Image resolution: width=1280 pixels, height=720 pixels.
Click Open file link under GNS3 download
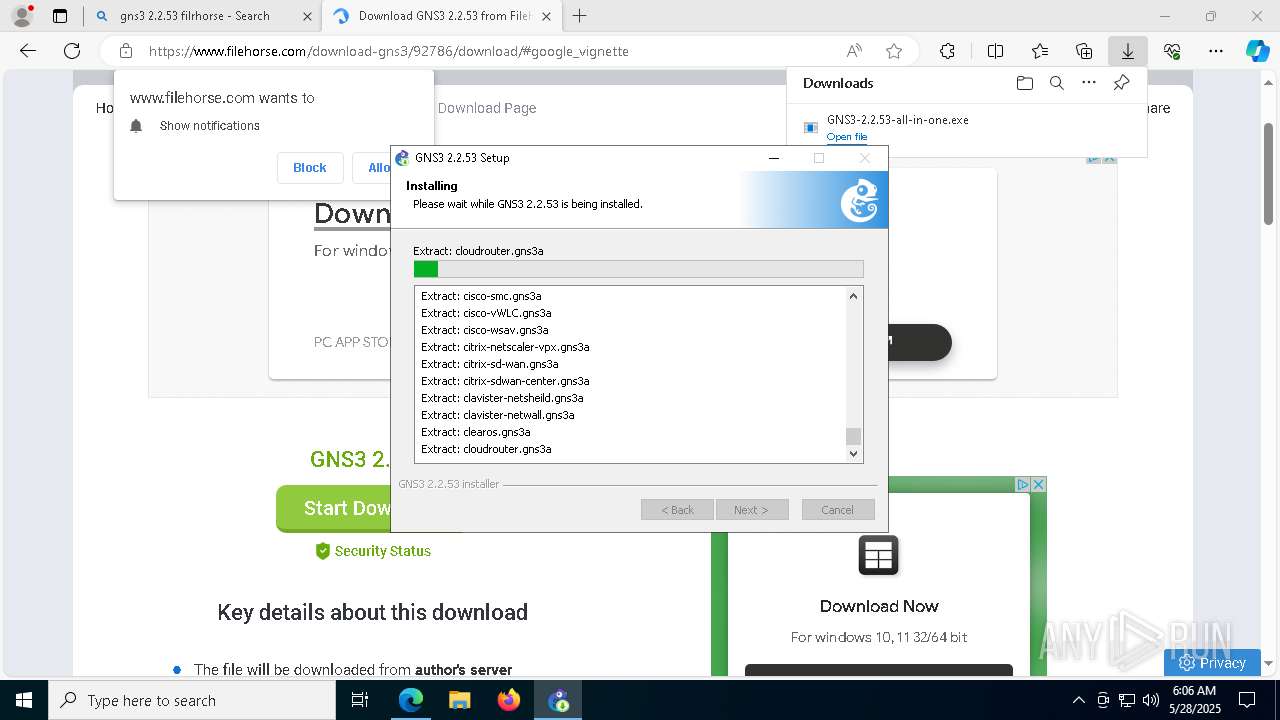pyautogui.click(x=847, y=137)
